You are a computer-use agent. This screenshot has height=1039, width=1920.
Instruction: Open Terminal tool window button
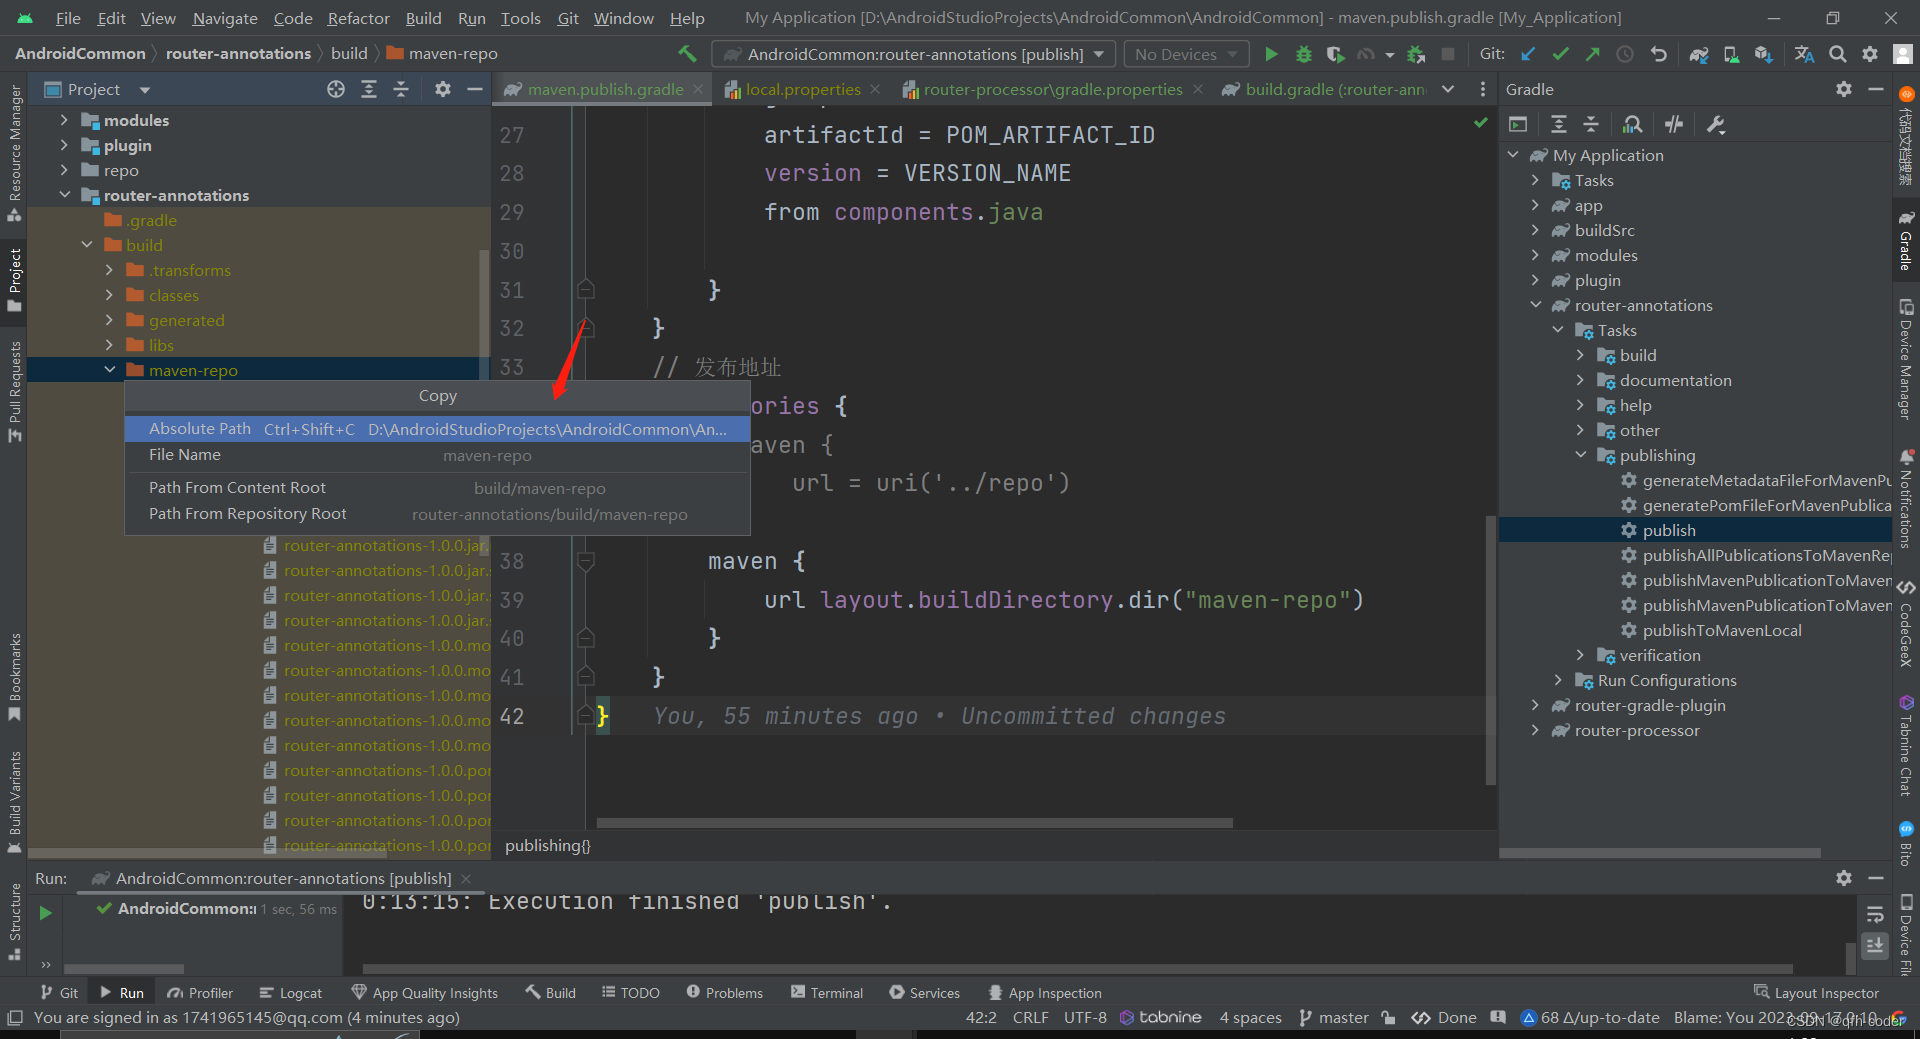click(x=827, y=992)
